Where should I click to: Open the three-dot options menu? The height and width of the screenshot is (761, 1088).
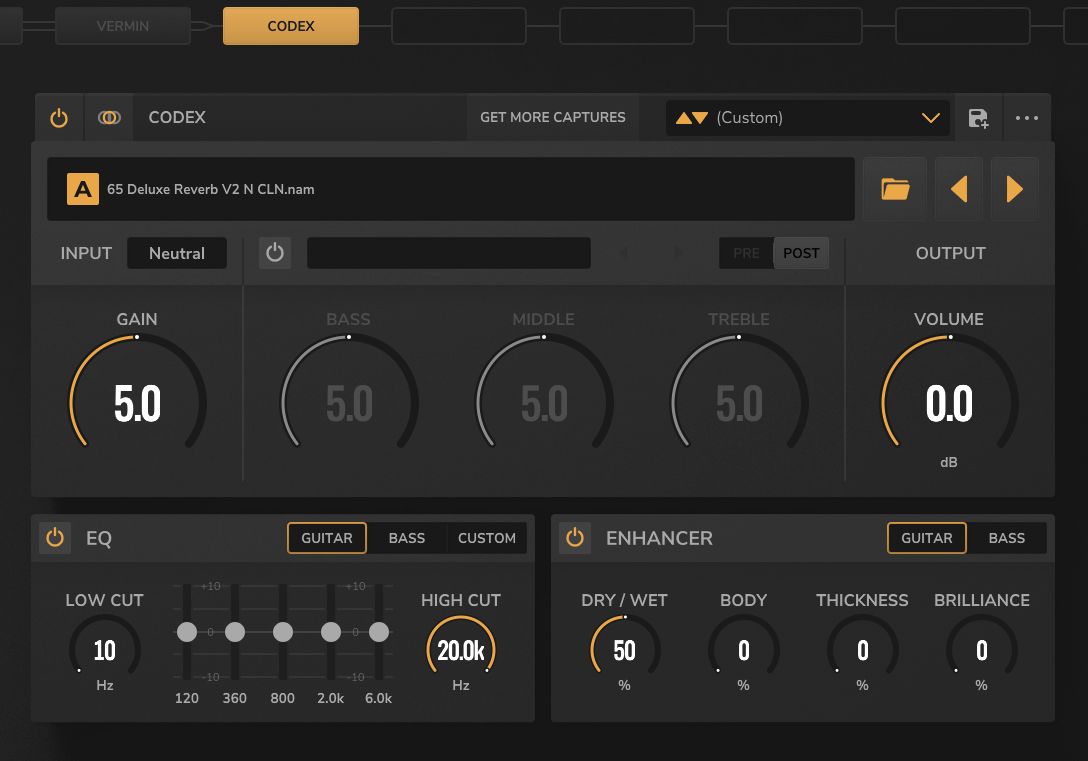tap(1027, 118)
